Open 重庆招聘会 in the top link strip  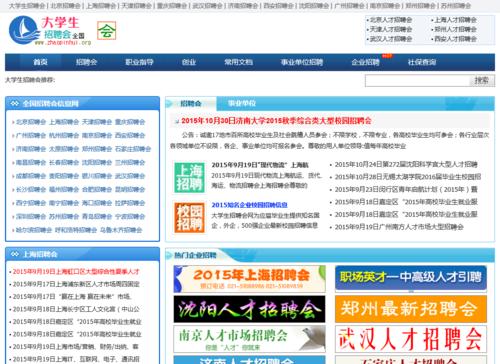[172, 6]
